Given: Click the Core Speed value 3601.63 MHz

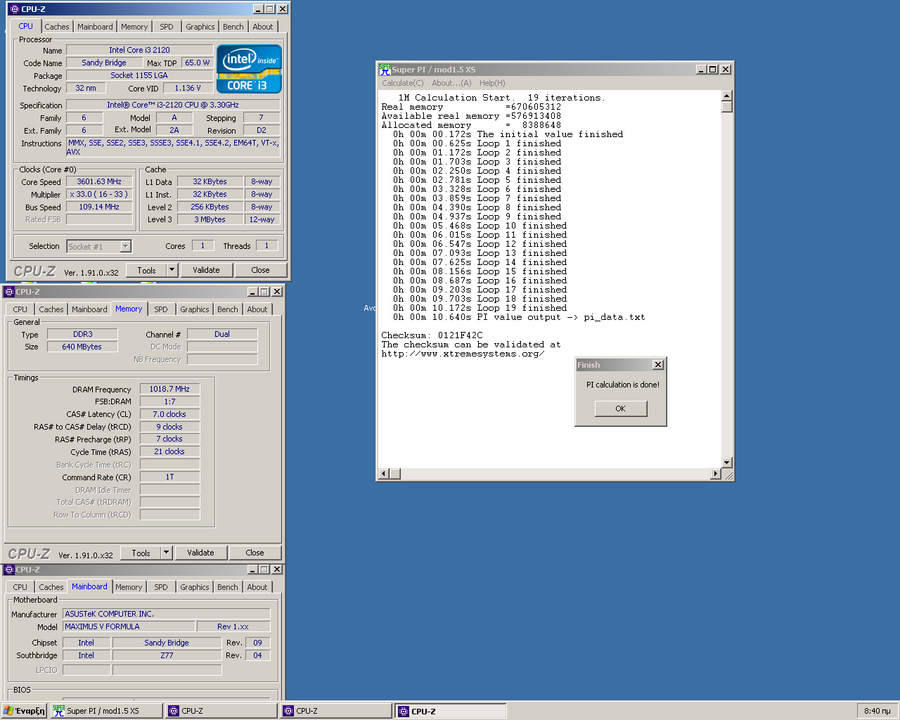Looking at the screenshot, I should (99, 181).
